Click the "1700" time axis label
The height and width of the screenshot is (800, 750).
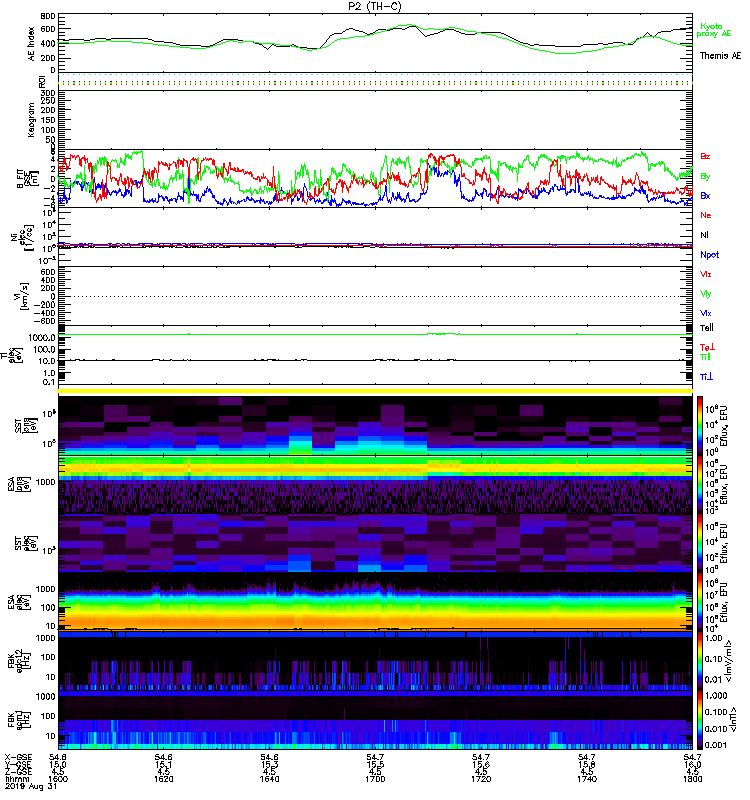(375, 779)
